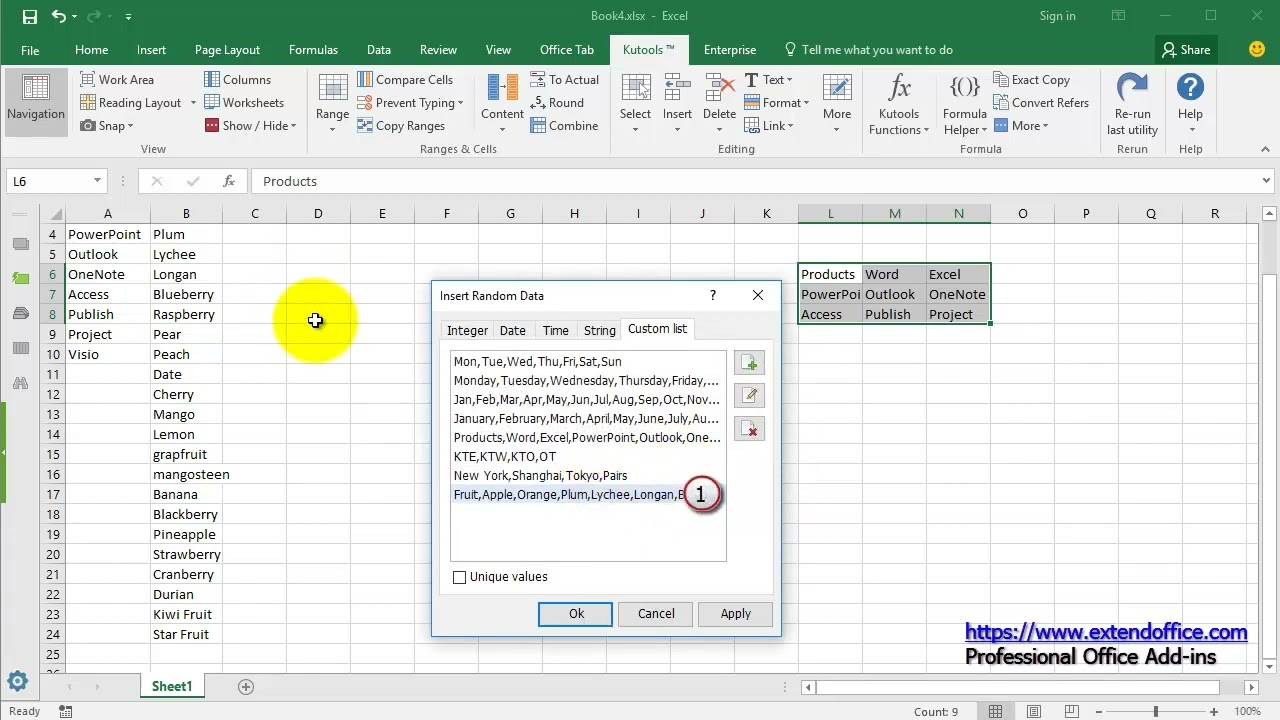This screenshot has height=720, width=1280.
Task: Open the column list pane icon
Action: [x=20, y=348]
